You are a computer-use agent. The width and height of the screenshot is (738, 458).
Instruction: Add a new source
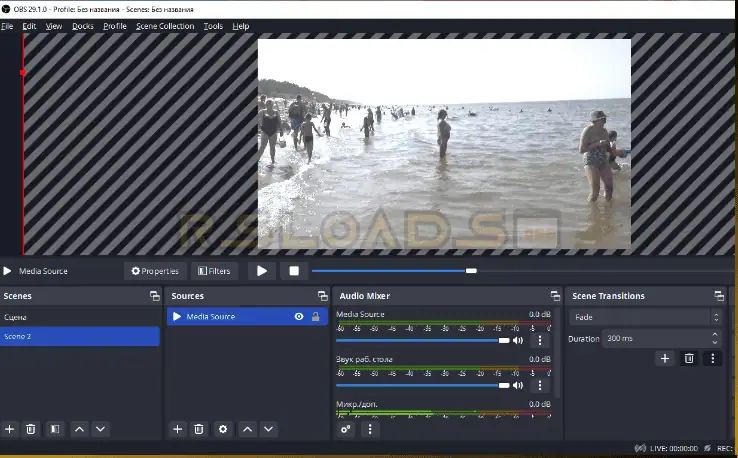coord(177,429)
